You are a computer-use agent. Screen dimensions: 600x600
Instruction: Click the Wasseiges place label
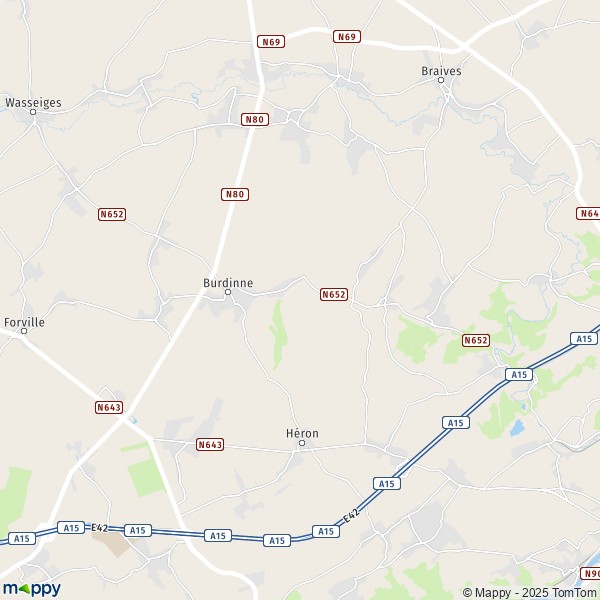point(33,103)
